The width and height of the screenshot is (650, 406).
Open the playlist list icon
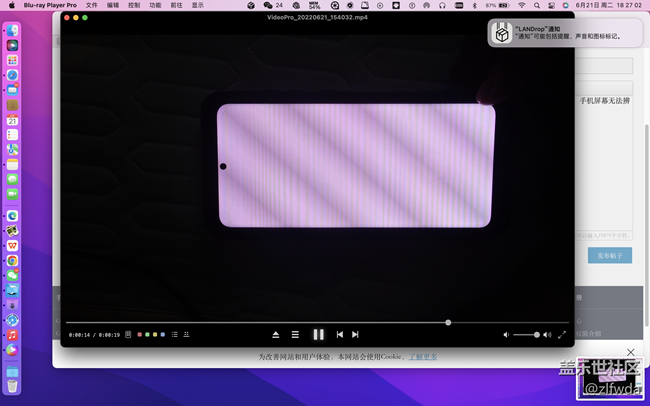(x=175, y=335)
